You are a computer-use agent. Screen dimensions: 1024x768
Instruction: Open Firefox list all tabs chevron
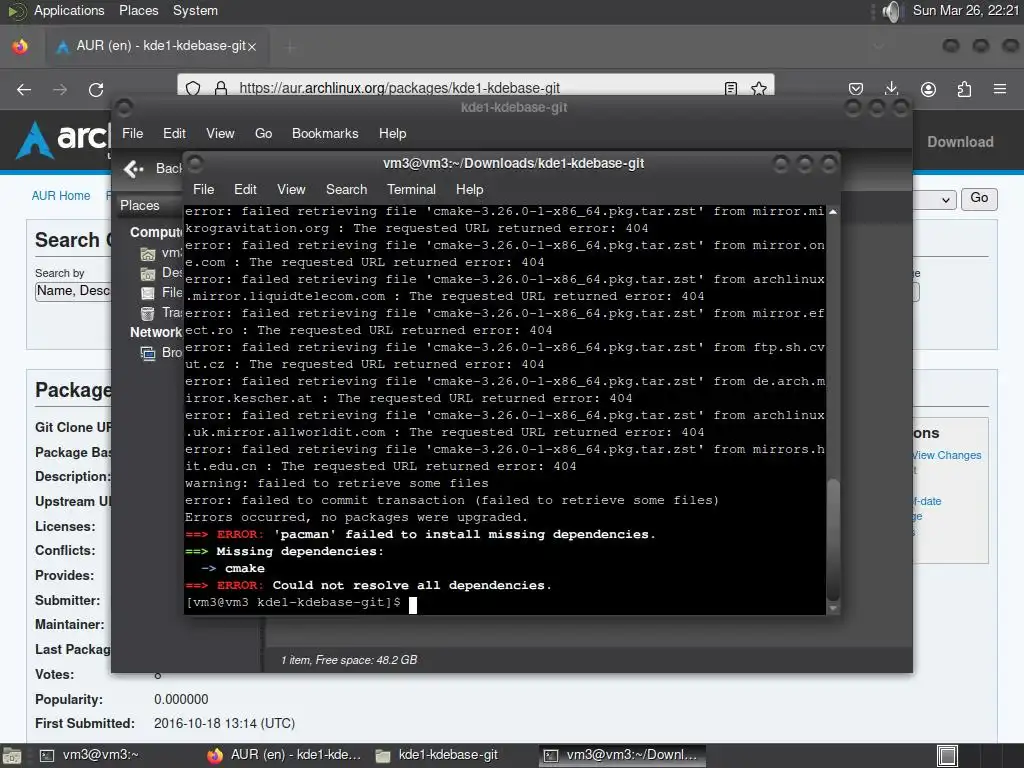click(878, 46)
